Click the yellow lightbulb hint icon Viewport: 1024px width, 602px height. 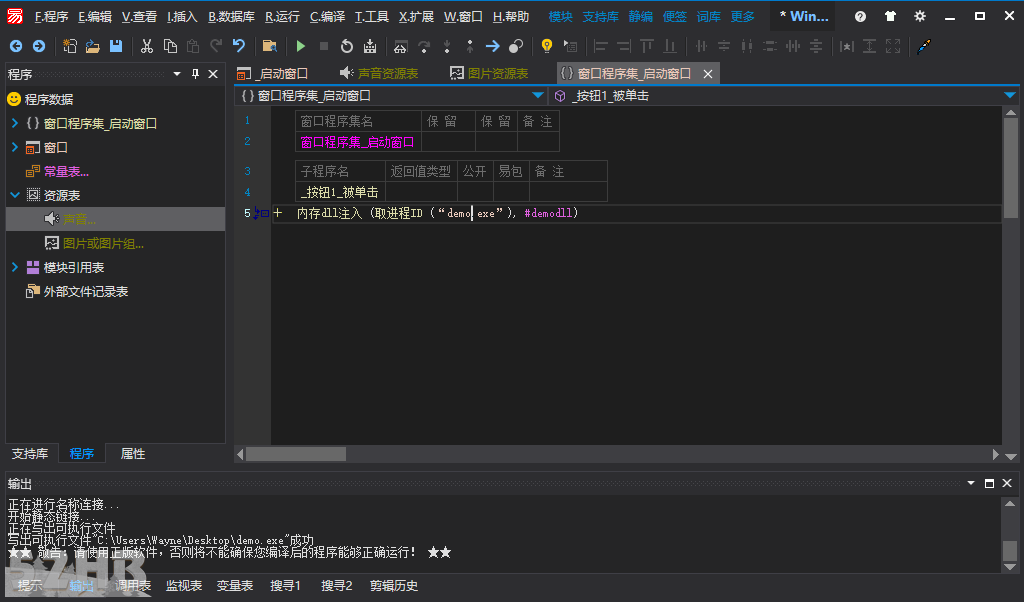pos(547,46)
